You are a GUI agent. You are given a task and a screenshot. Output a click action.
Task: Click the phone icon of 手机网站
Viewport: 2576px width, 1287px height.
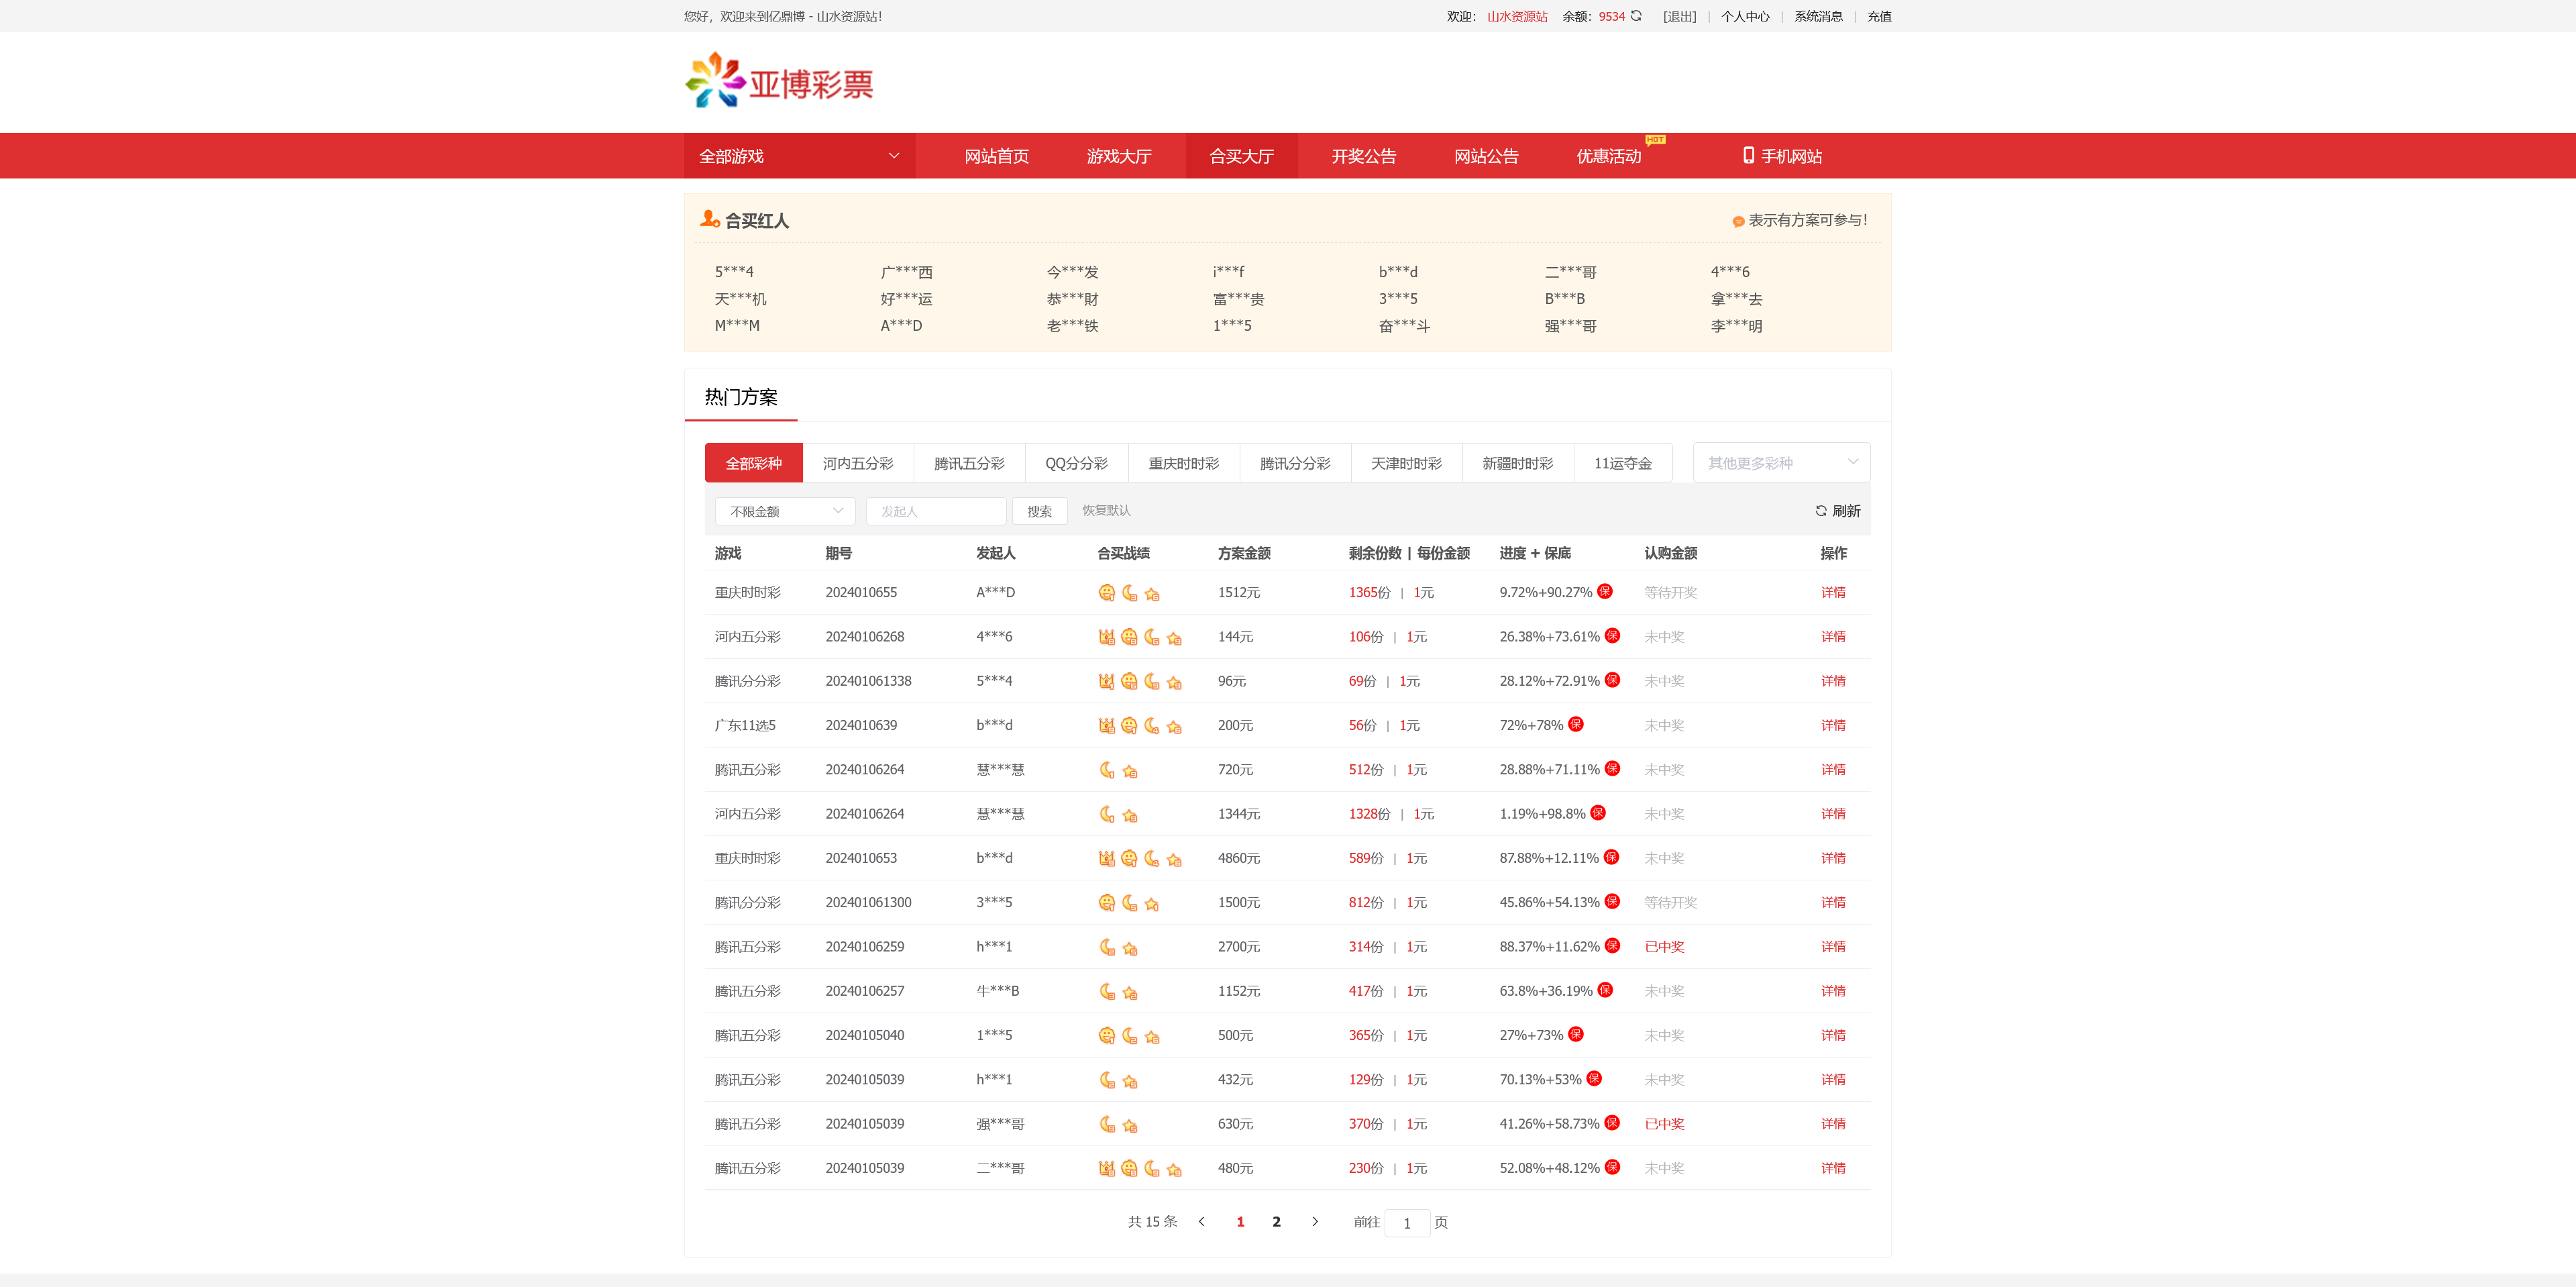(x=1748, y=155)
